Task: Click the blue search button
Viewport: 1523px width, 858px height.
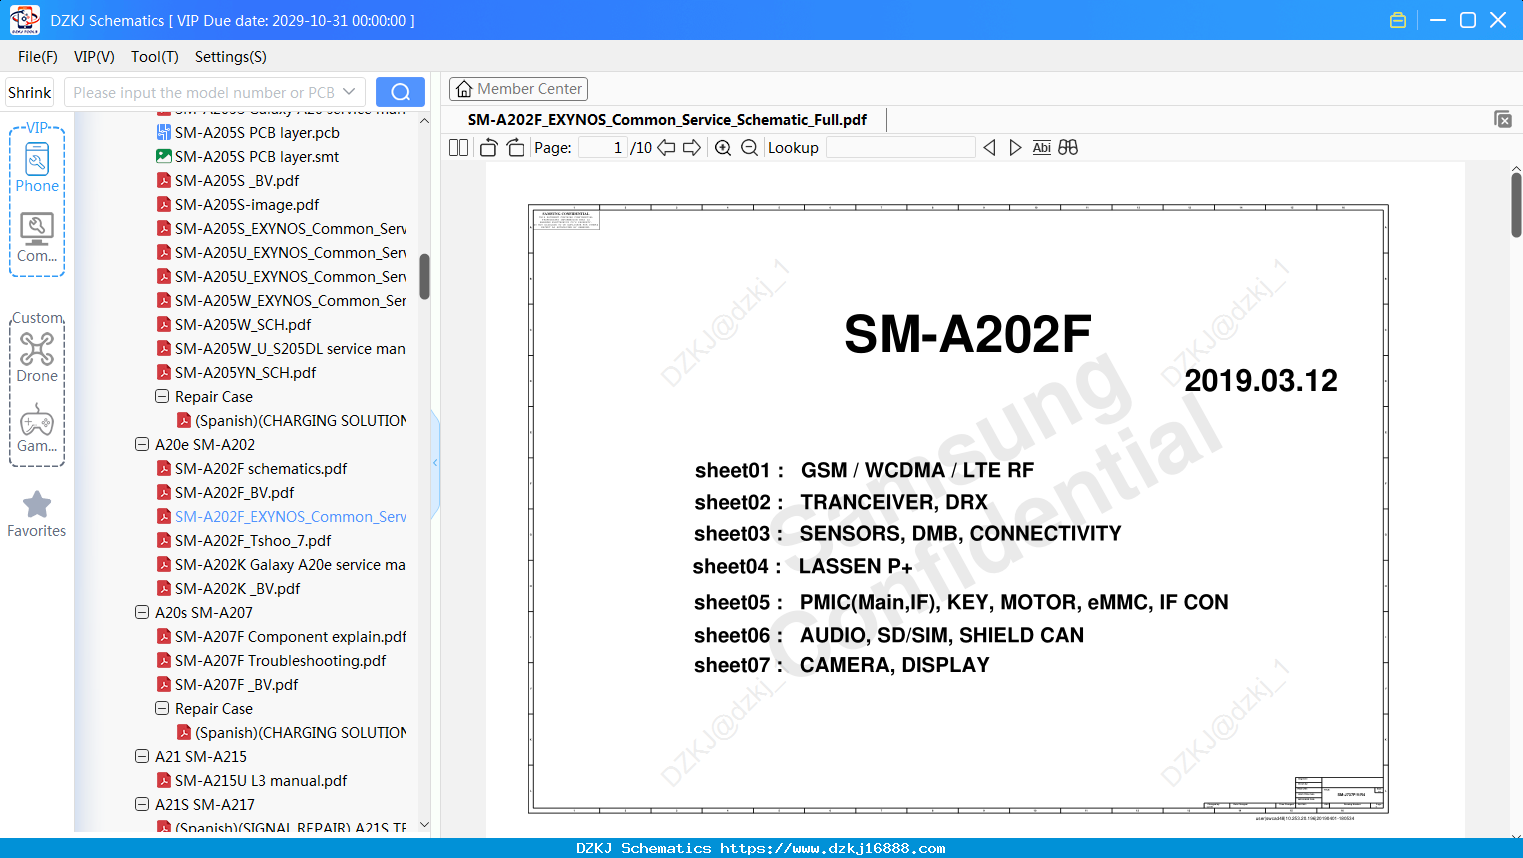Action: 400,92
